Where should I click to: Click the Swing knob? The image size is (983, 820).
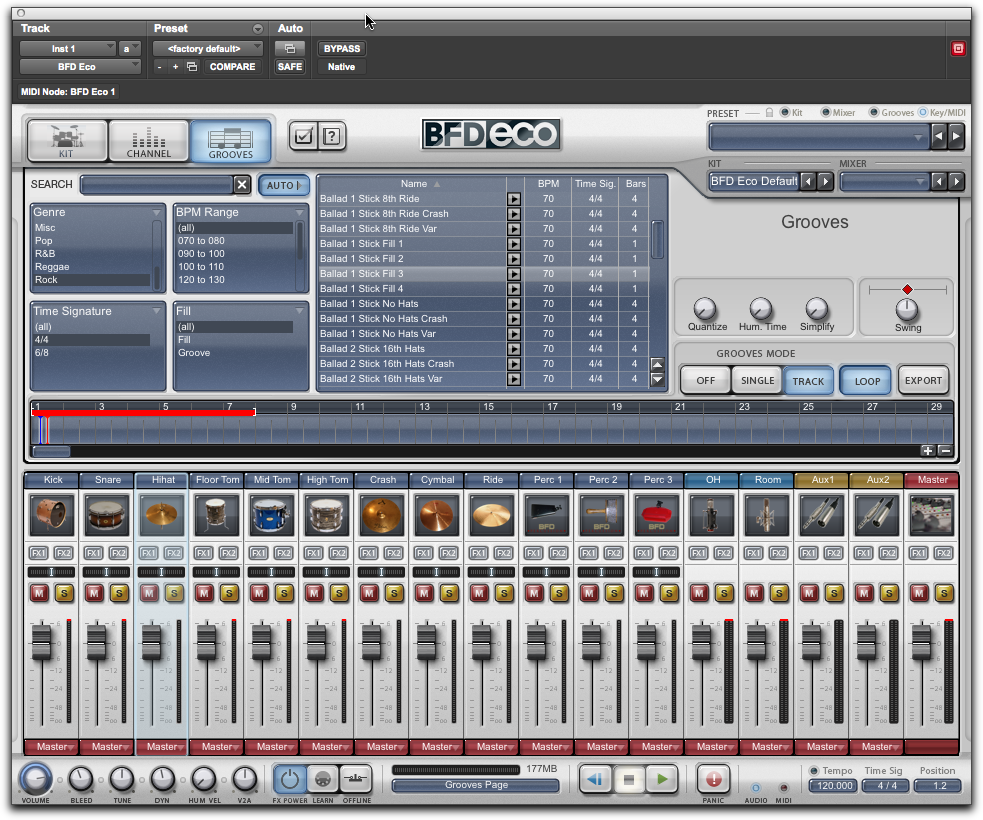(x=907, y=309)
